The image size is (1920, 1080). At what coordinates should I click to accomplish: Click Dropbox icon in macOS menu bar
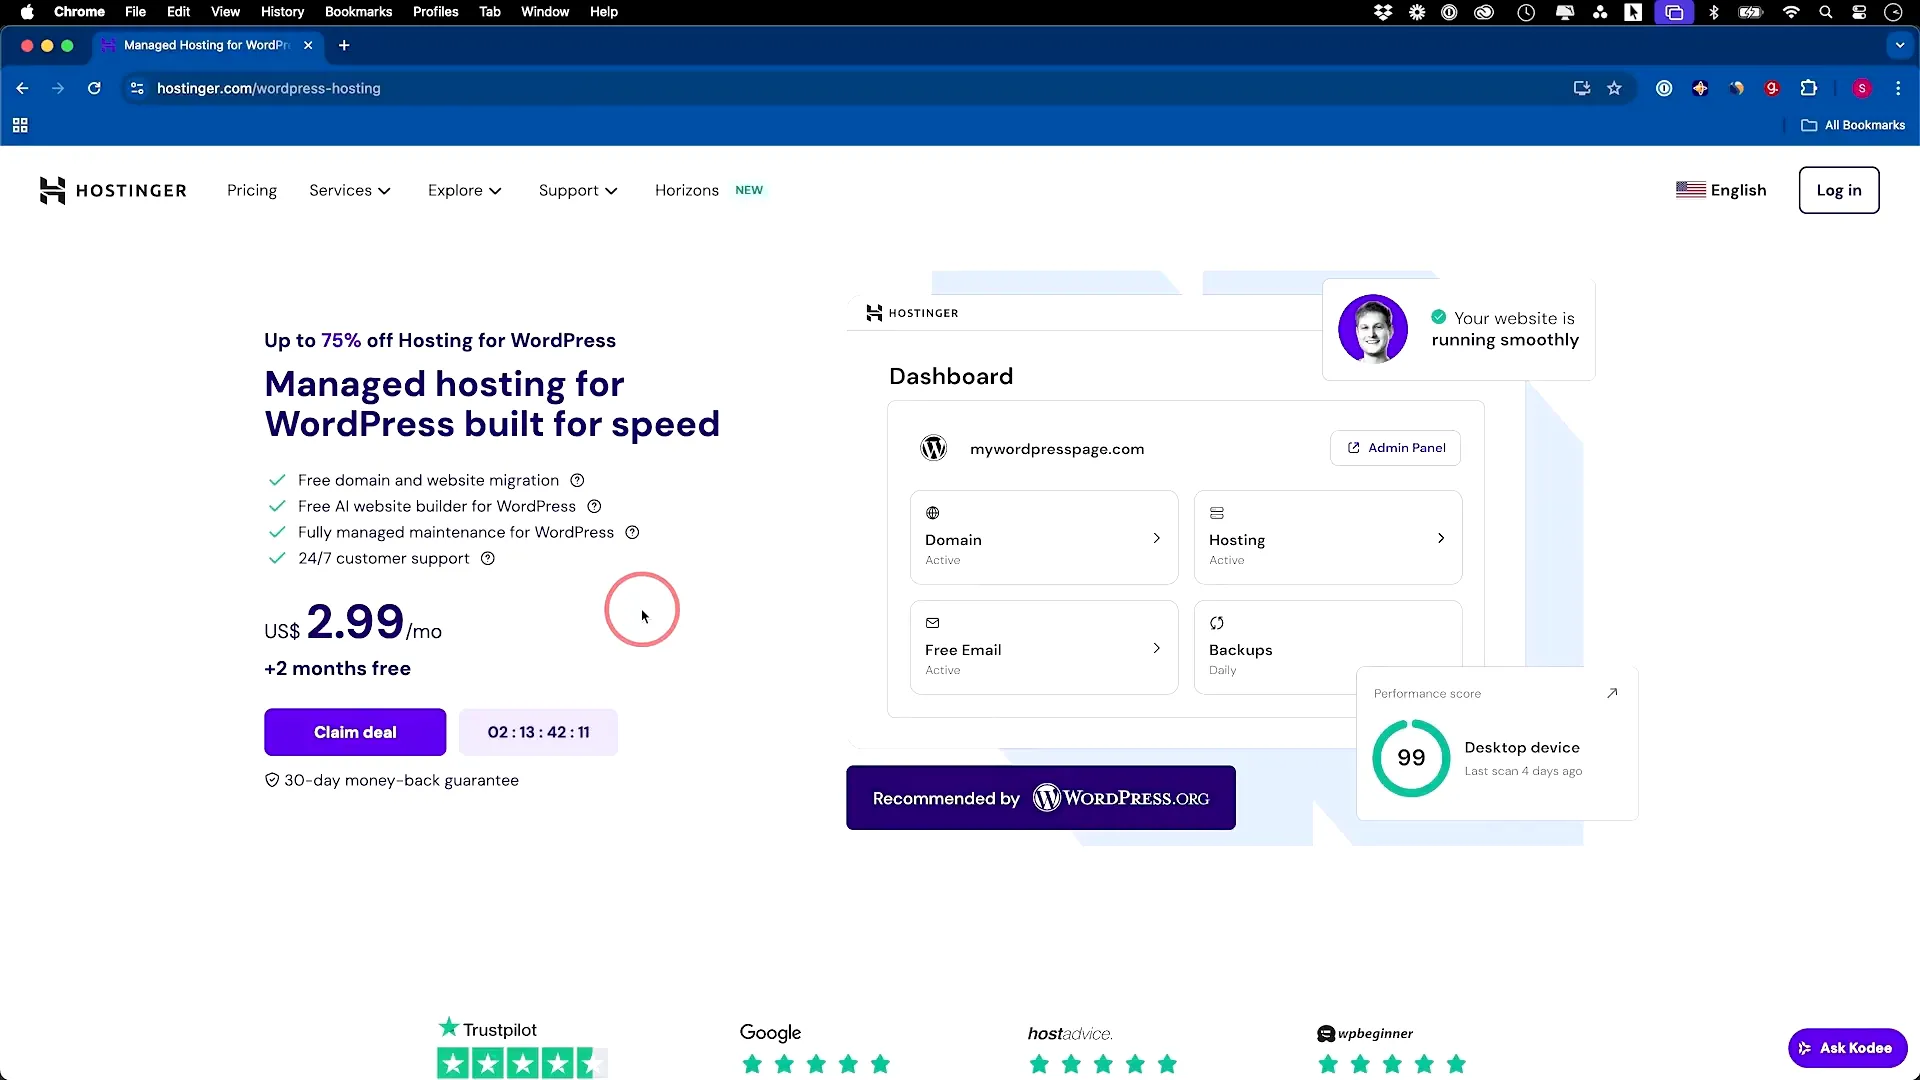[x=1383, y=12]
